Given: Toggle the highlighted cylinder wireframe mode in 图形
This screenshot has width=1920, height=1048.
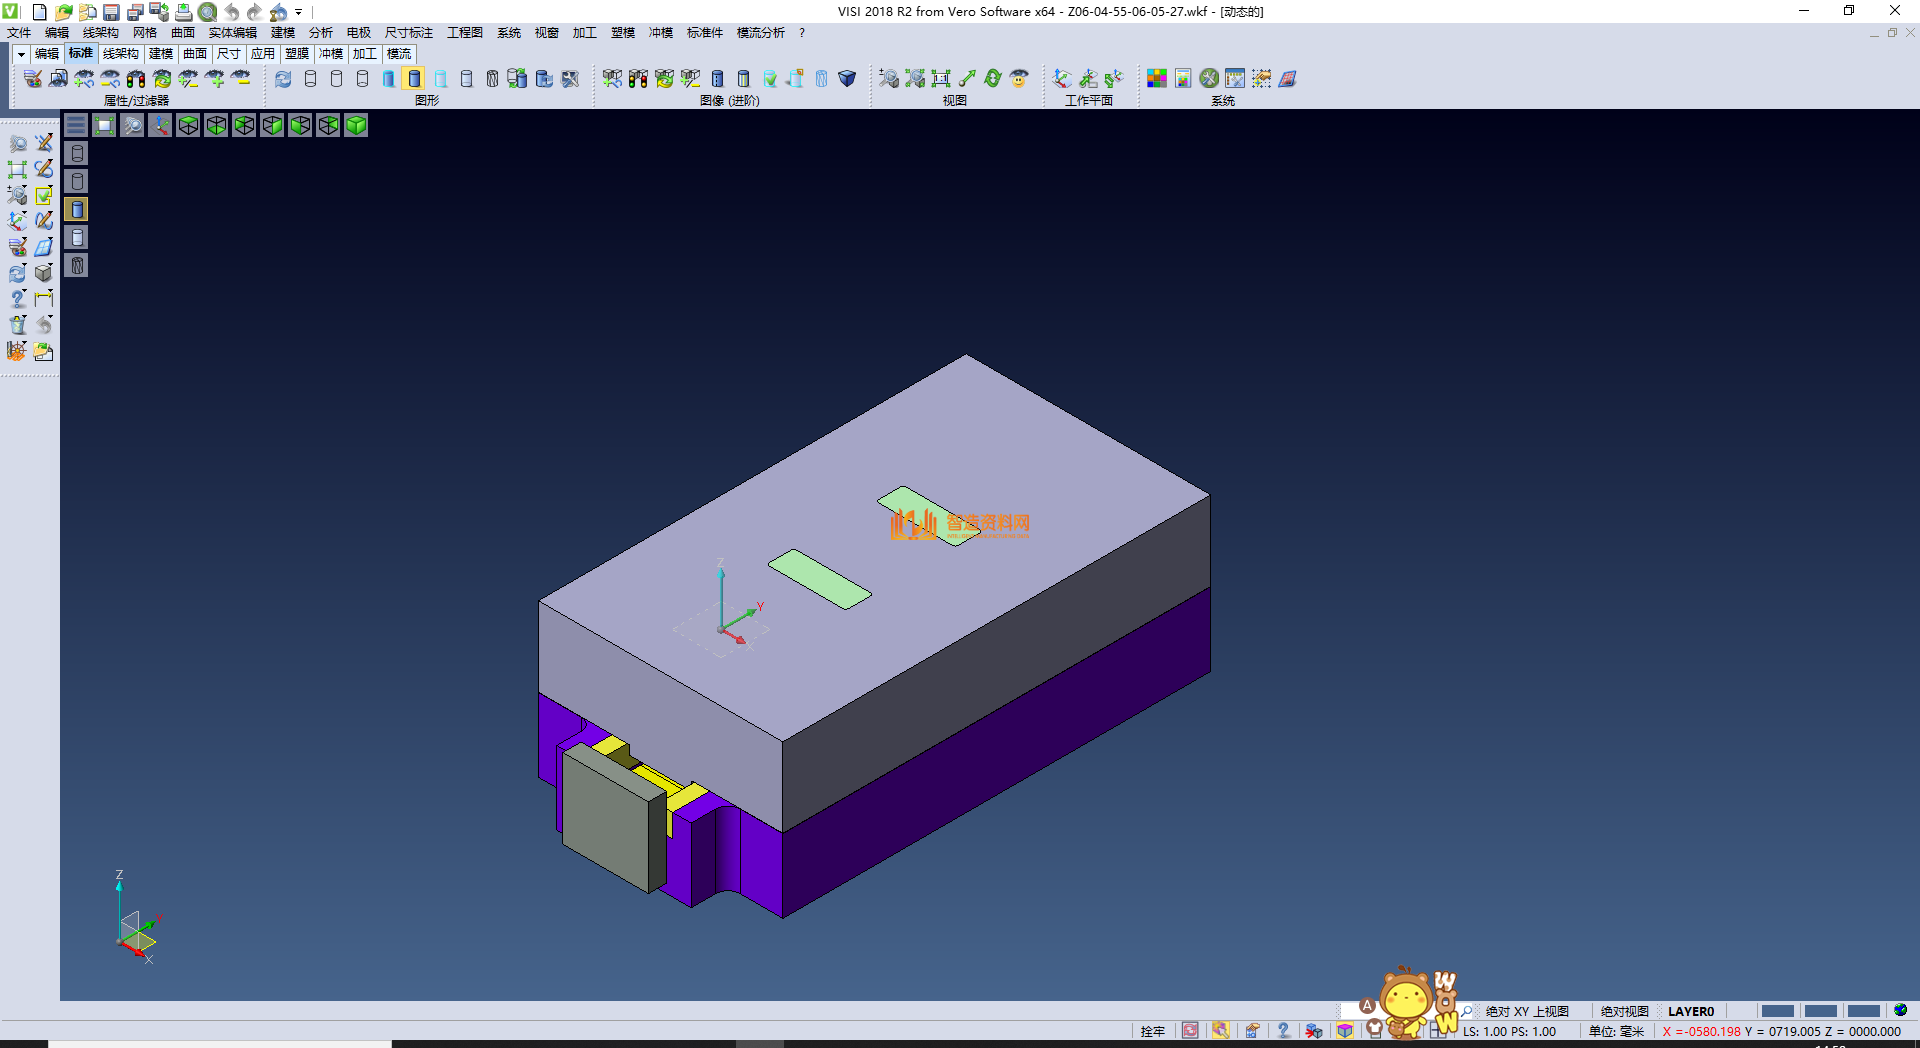Looking at the screenshot, I should tap(415, 78).
